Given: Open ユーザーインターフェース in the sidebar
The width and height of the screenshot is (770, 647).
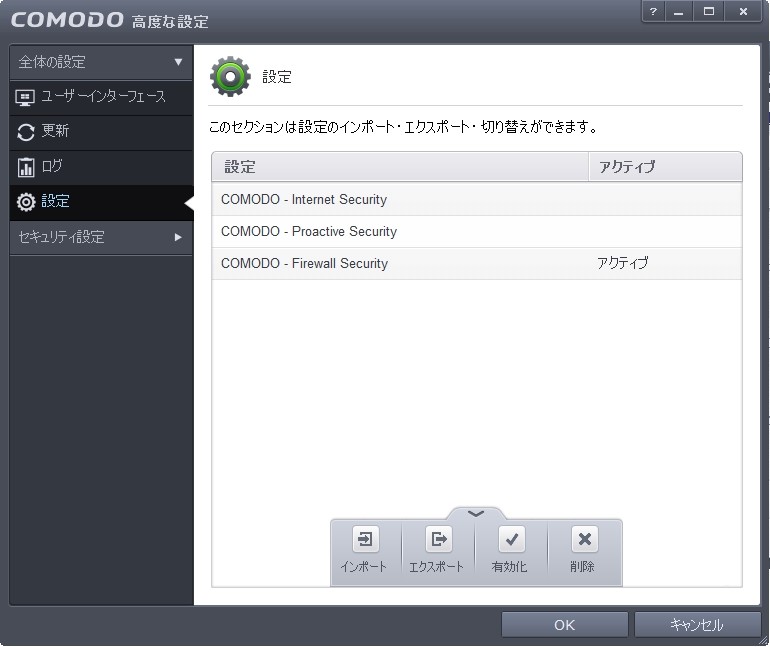Looking at the screenshot, I should tap(101, 97).
